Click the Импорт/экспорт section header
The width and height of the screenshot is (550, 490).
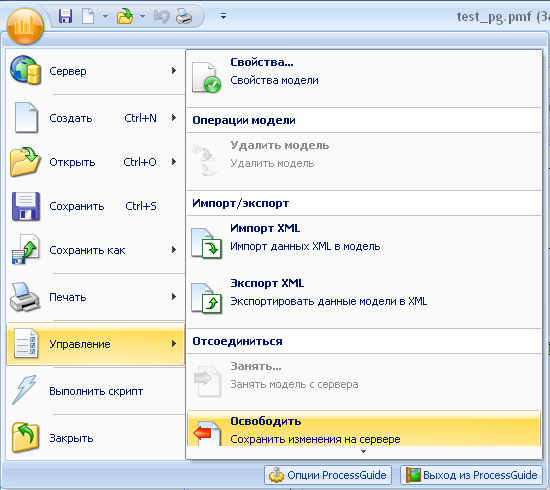241,203
